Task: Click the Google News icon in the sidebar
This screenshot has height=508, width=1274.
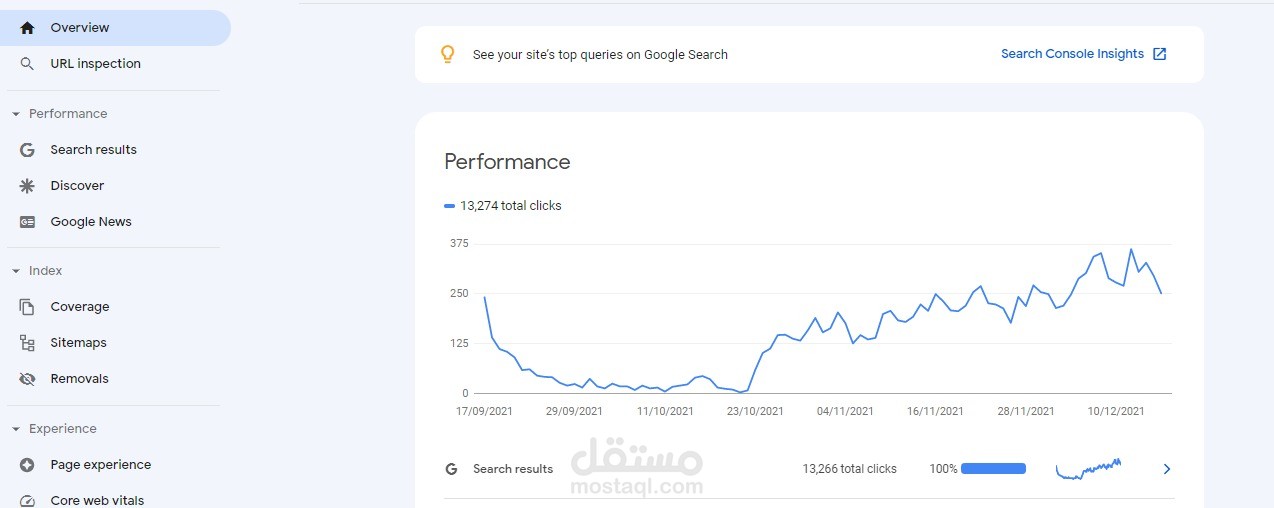Action: tap(27, 222)
